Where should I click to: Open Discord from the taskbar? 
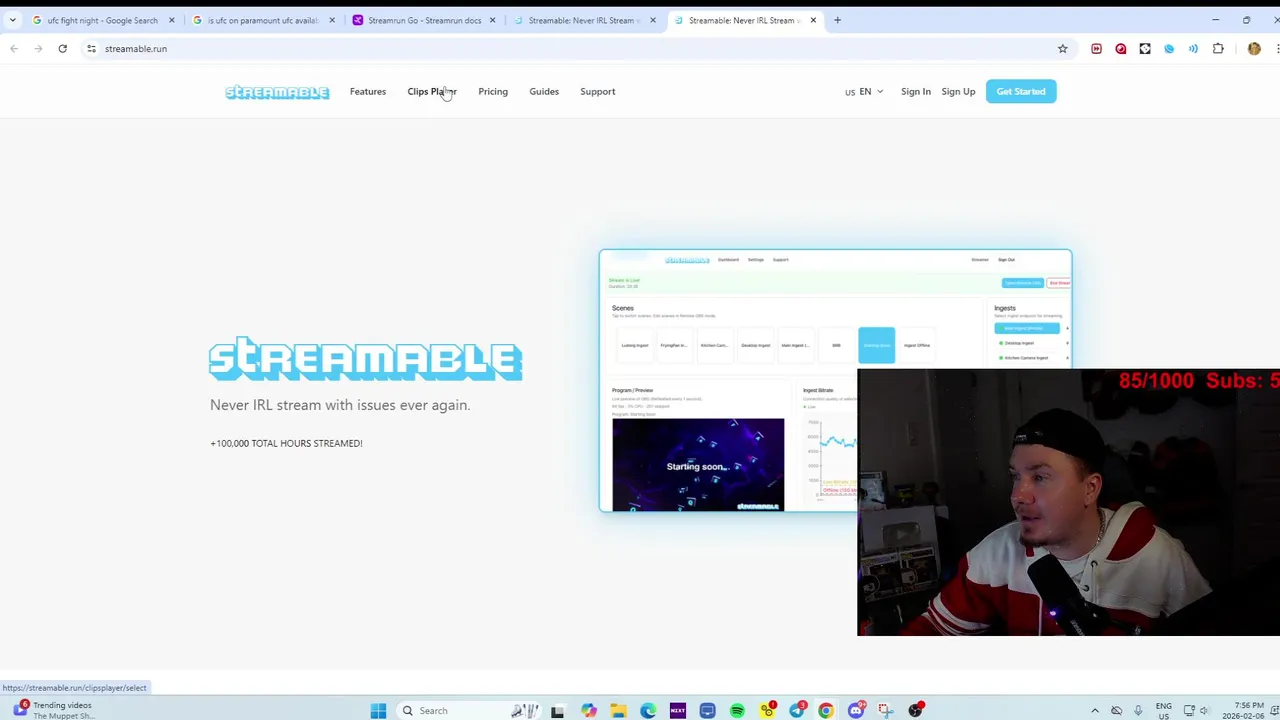coord(856,710)
